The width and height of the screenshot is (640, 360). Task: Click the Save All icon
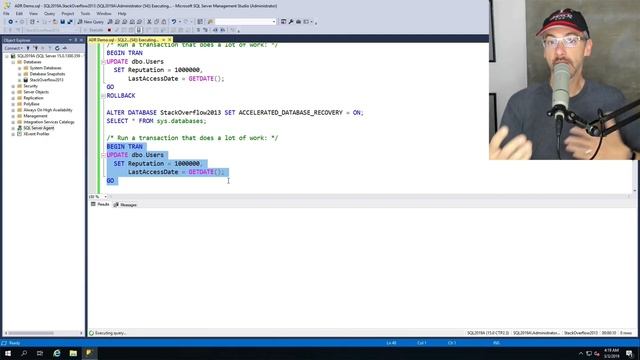click(70, 22)
